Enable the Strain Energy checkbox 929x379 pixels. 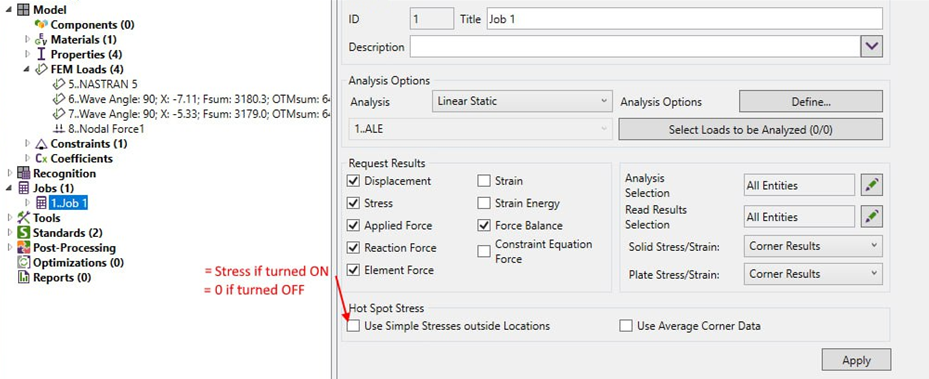[484, 203]
